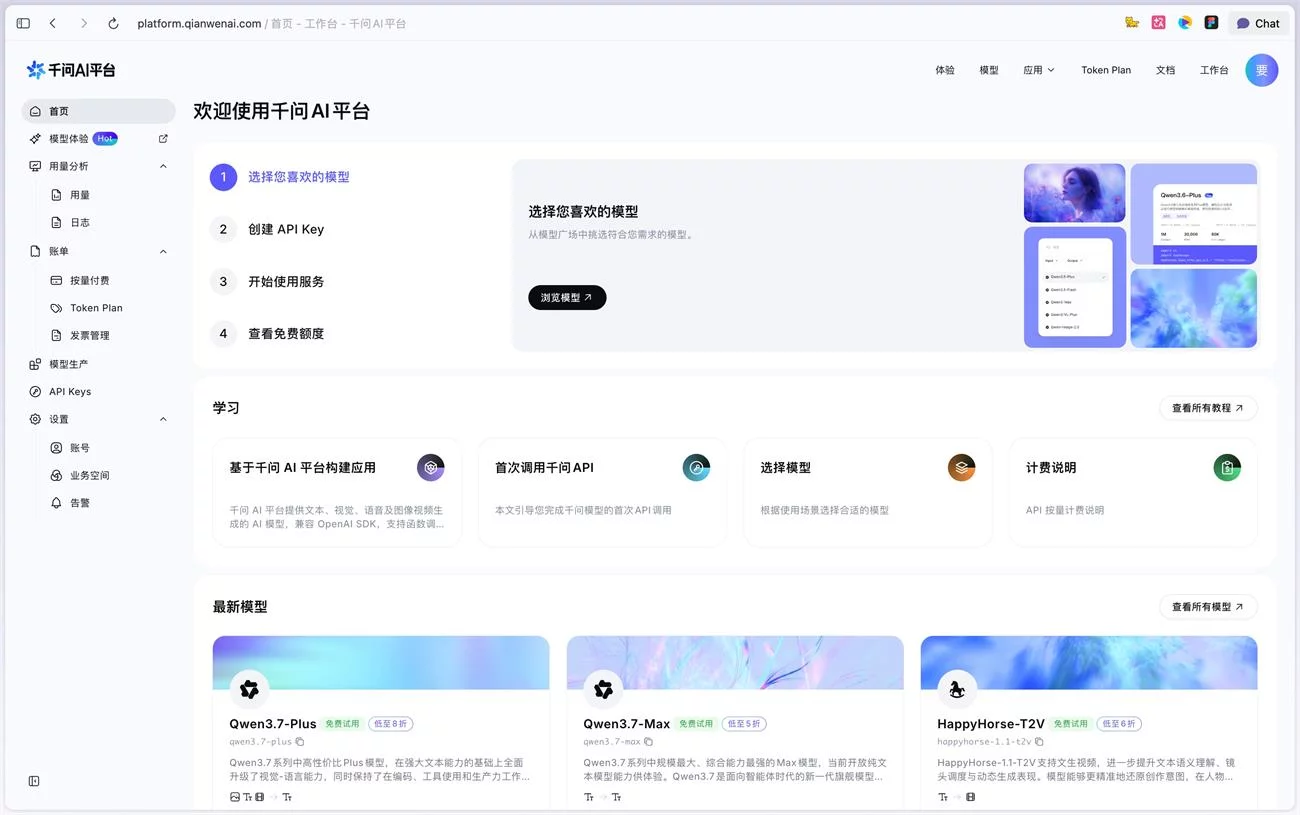The width and height of the screenshot is (1300, 815).
Task: Open the Qwen3.7-Plus model card title
Action: pyautogui.click(x=273, y=724)
